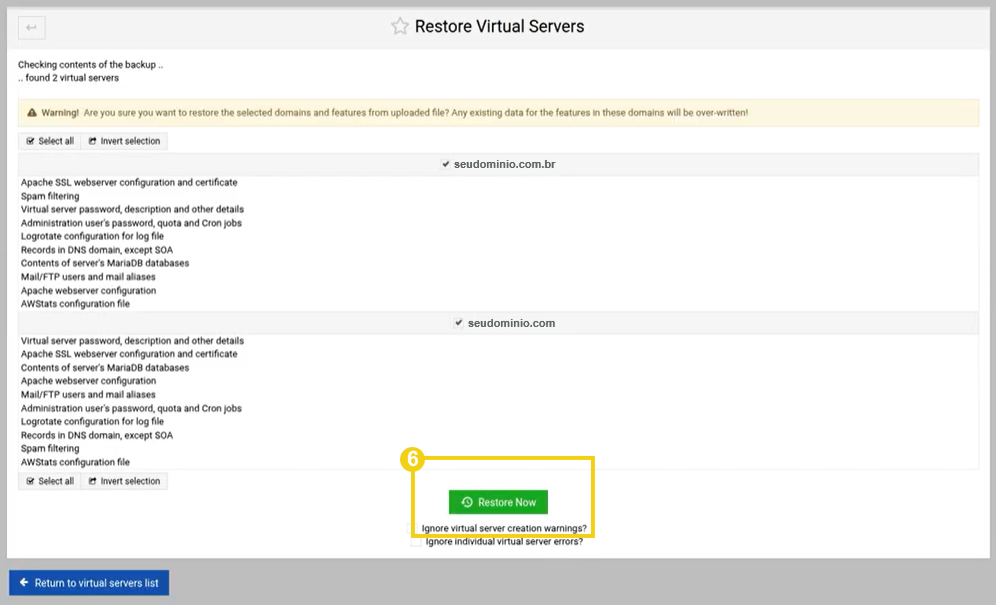Select the Mail/FTP users and mail aliases row
This screenshot has width=996, height=605.
[86, 276]
